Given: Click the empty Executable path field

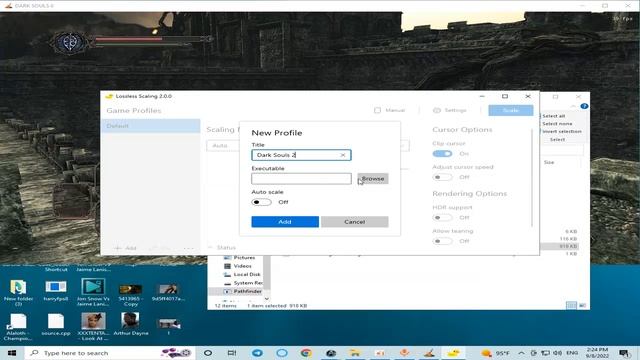Looking at the screenshot, I should click(x=301, y=178).
